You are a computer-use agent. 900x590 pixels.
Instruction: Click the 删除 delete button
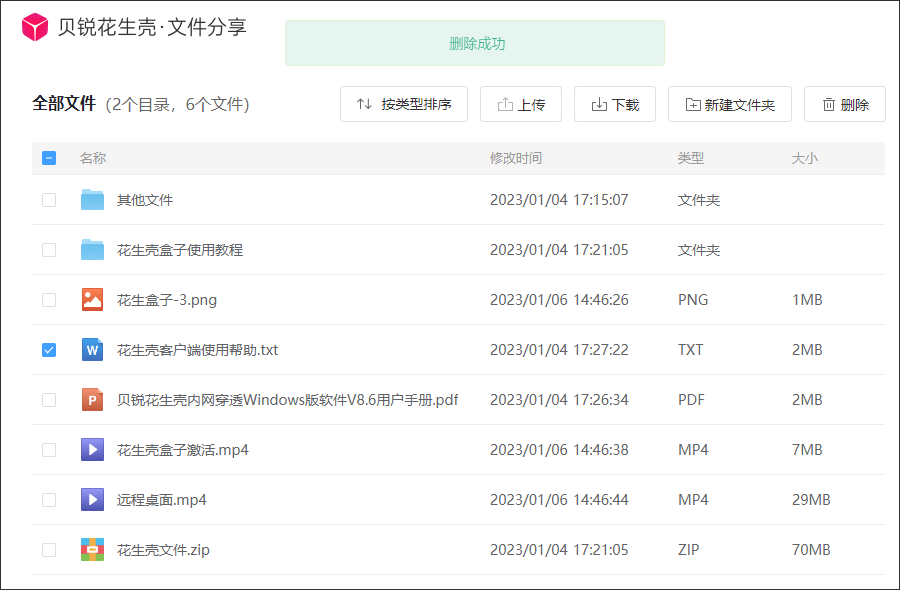(845, 105)
